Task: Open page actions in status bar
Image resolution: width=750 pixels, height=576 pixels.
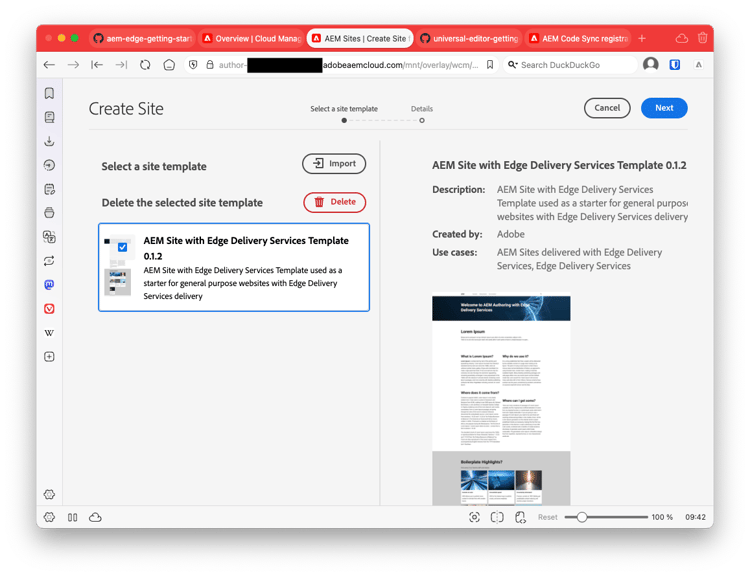Action: tap(520, 517)
